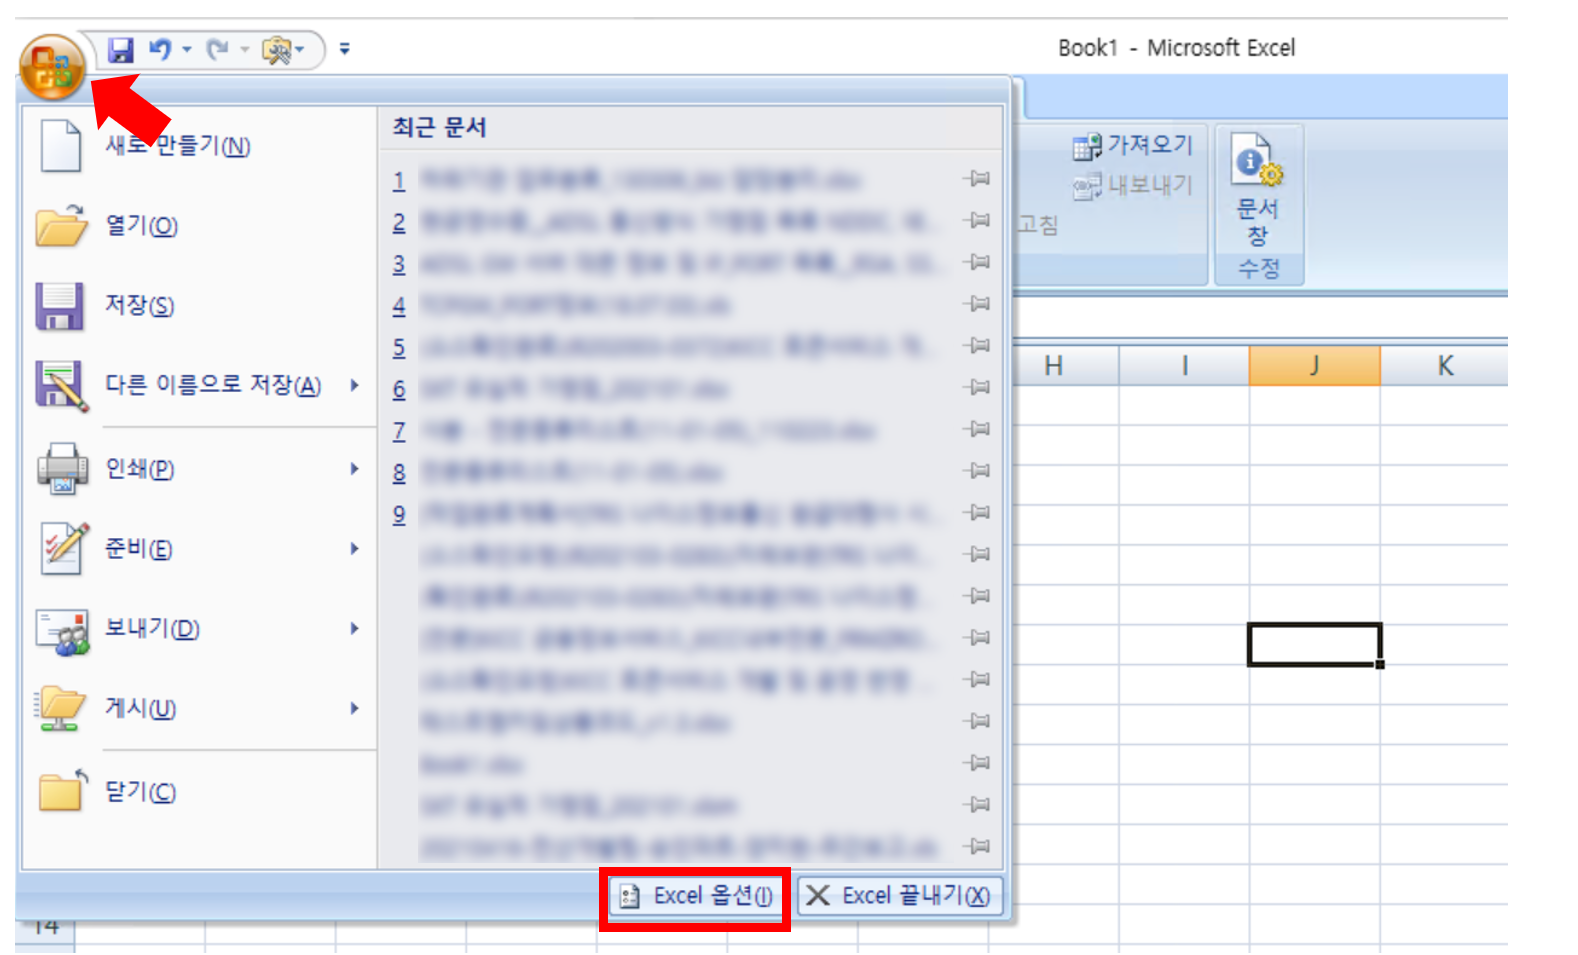Screen dimensions: 1578x955
Task: Pin recent document number 7
Action: (977, 429)
